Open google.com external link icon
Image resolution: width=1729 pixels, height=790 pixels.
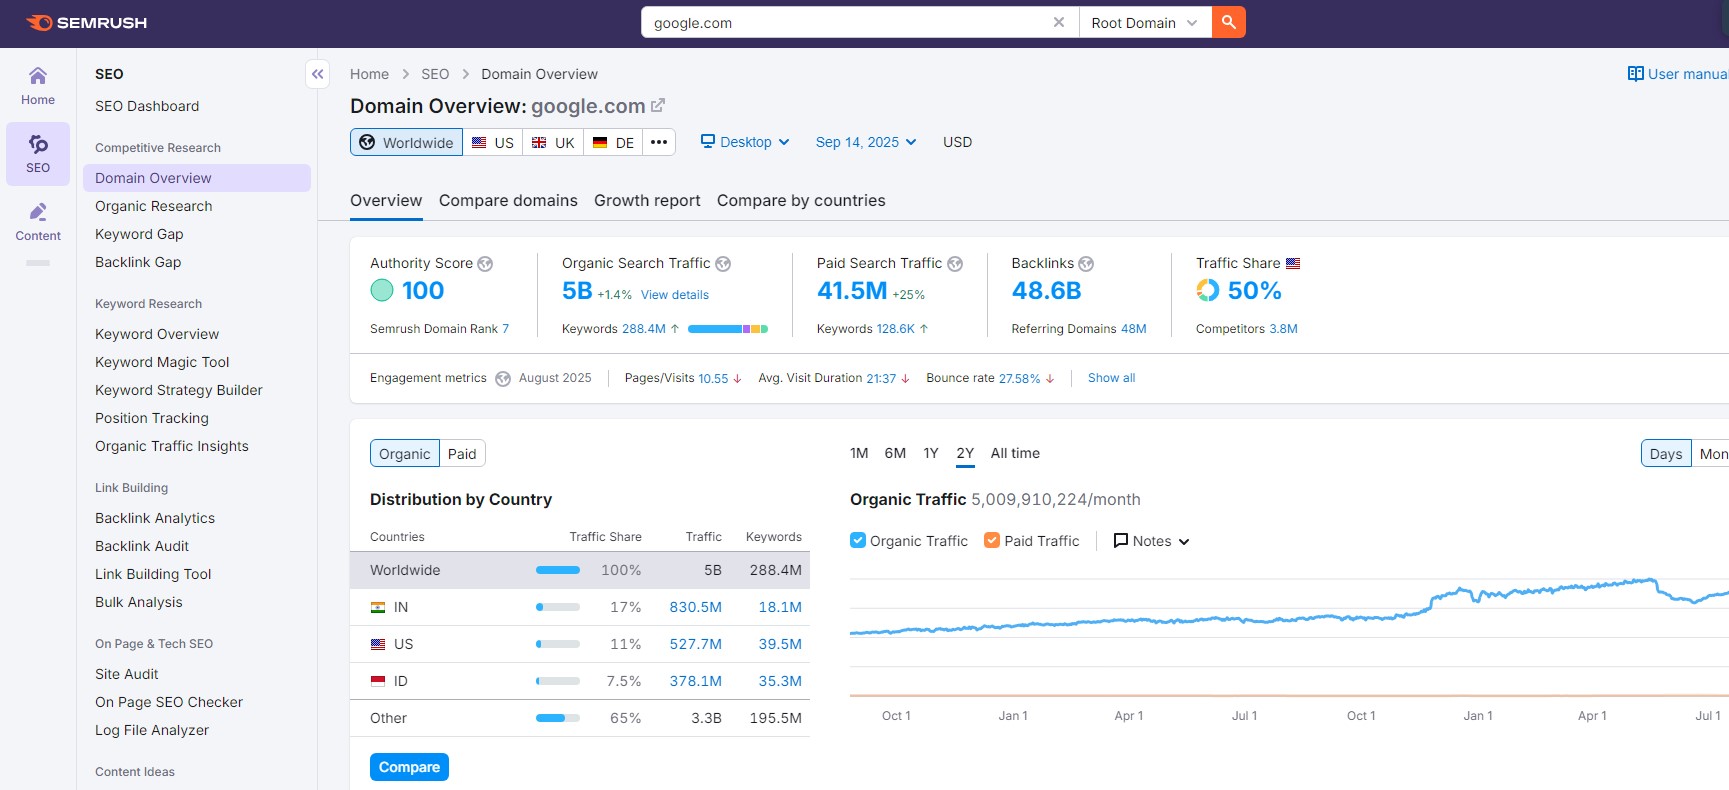pyautogui.click(x=658, y=105)
